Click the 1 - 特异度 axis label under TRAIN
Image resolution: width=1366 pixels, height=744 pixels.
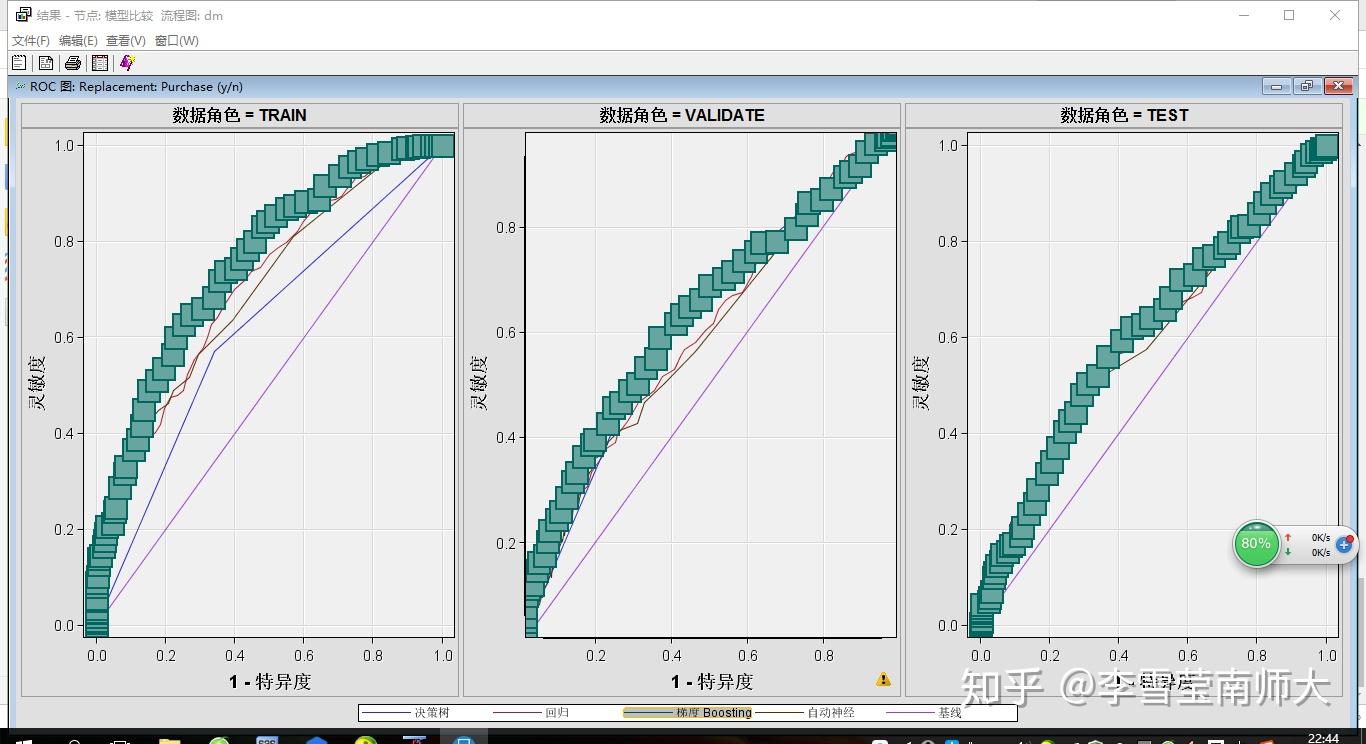(x=270, y=682)
